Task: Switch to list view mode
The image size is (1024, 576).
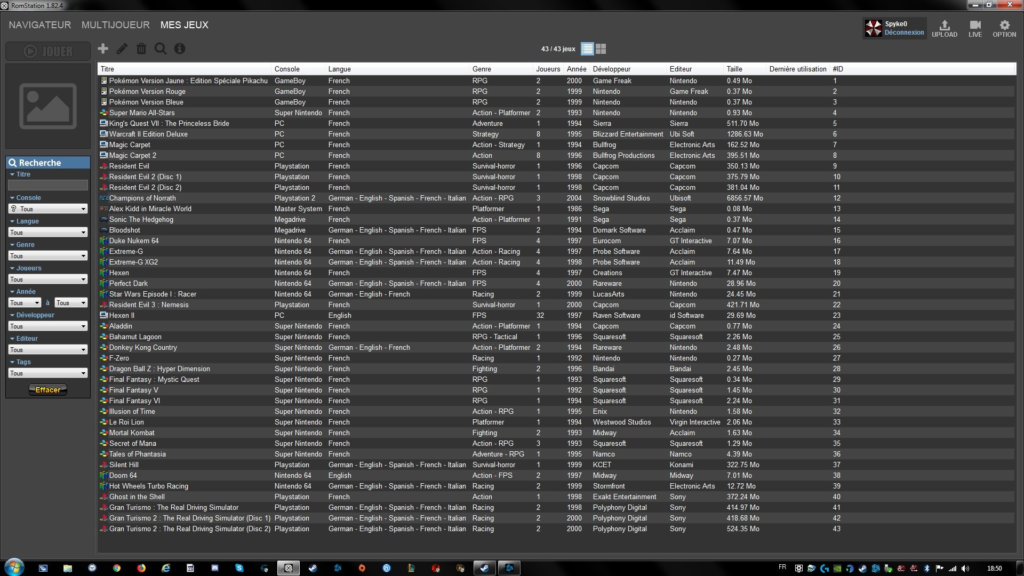Action: tap(587, 48)
